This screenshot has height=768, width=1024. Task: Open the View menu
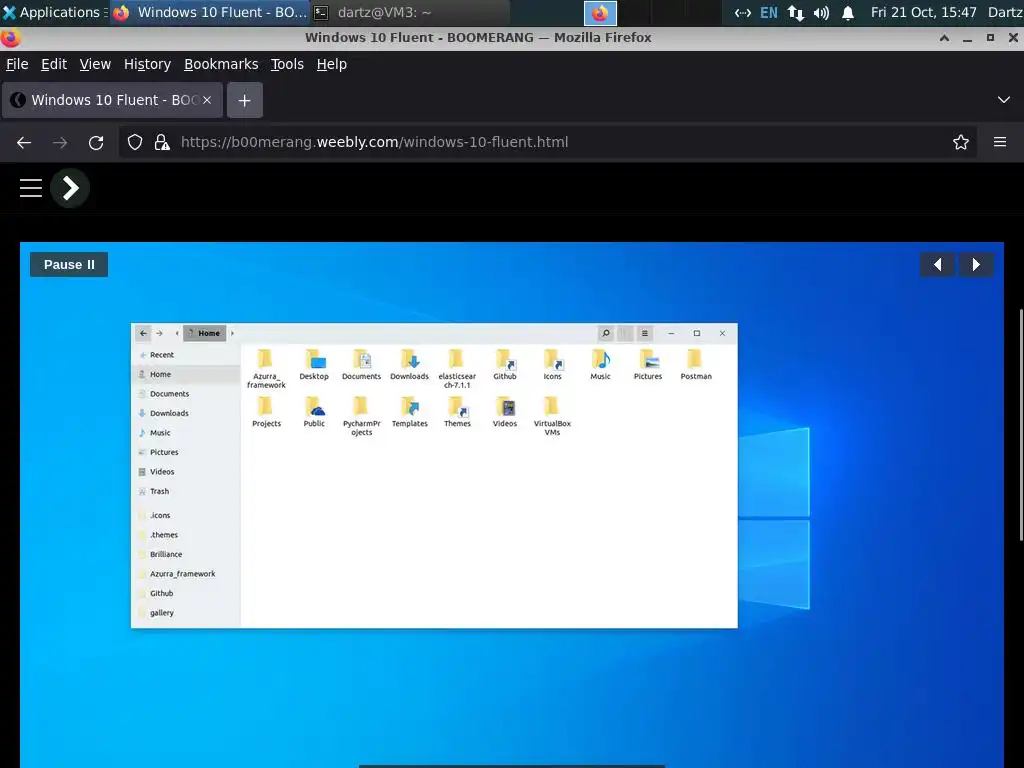coord(95,64)
